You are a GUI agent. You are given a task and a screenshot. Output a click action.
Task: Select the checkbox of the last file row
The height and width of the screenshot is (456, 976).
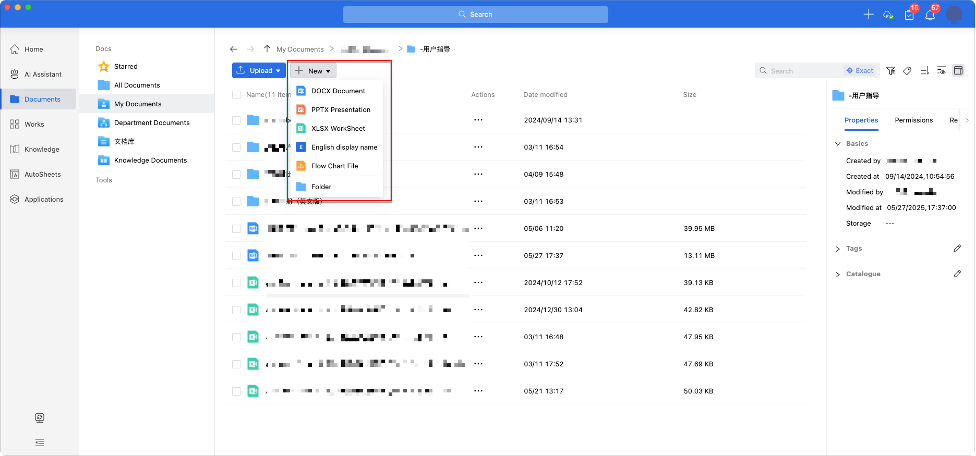[237, 390]
